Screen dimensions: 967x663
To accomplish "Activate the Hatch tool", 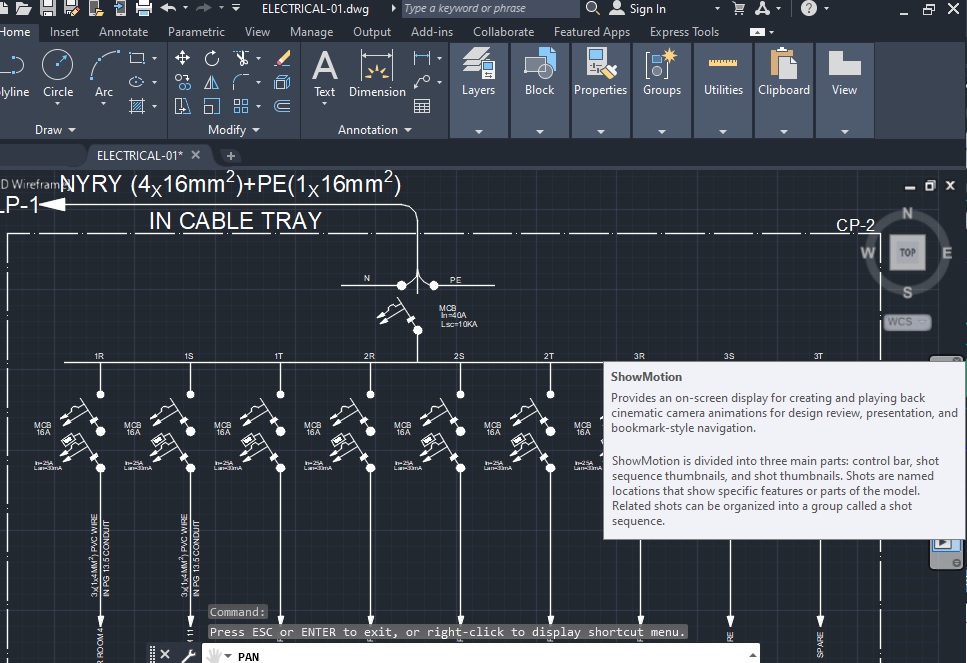I will [x=137, y=106].
